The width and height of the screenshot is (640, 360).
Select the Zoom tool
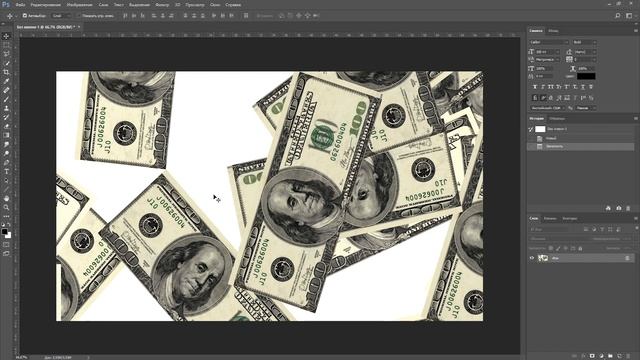pos(6,207)
